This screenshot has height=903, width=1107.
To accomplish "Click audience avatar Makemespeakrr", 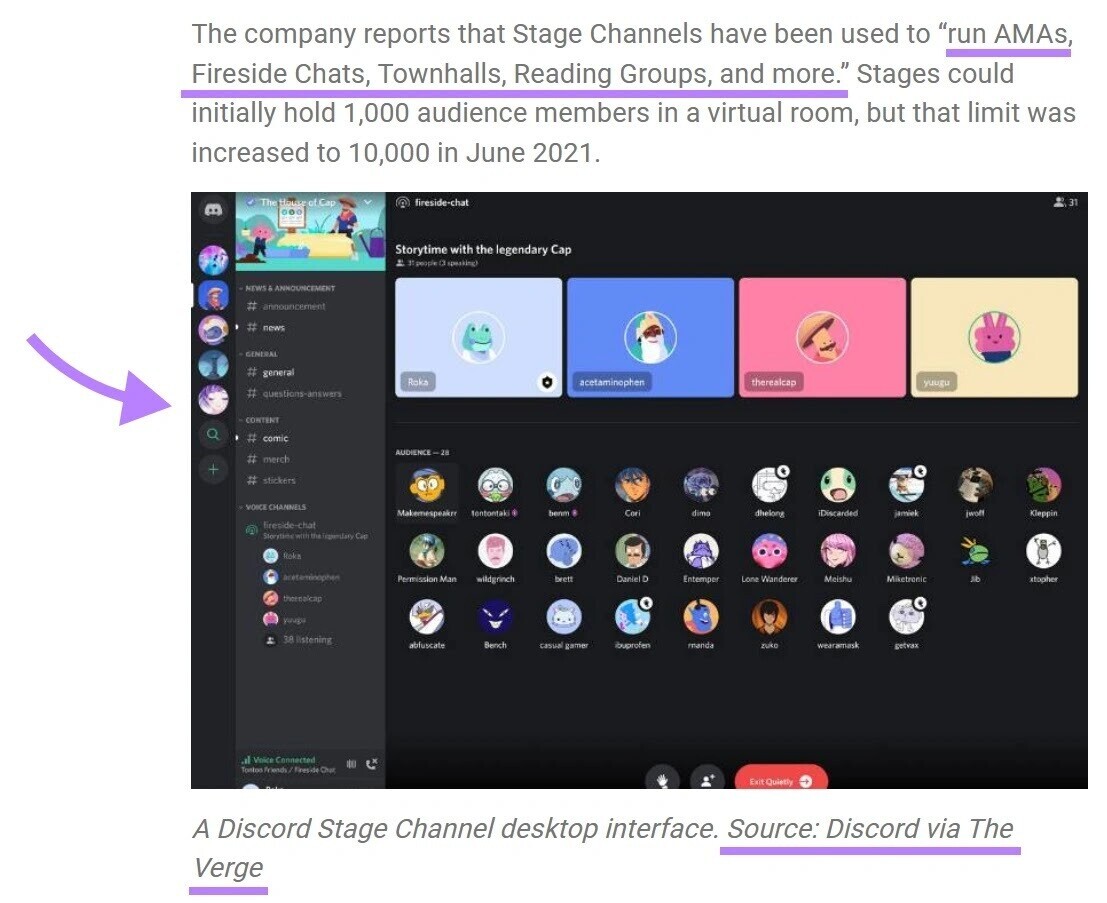I will [x=426, y=485].
